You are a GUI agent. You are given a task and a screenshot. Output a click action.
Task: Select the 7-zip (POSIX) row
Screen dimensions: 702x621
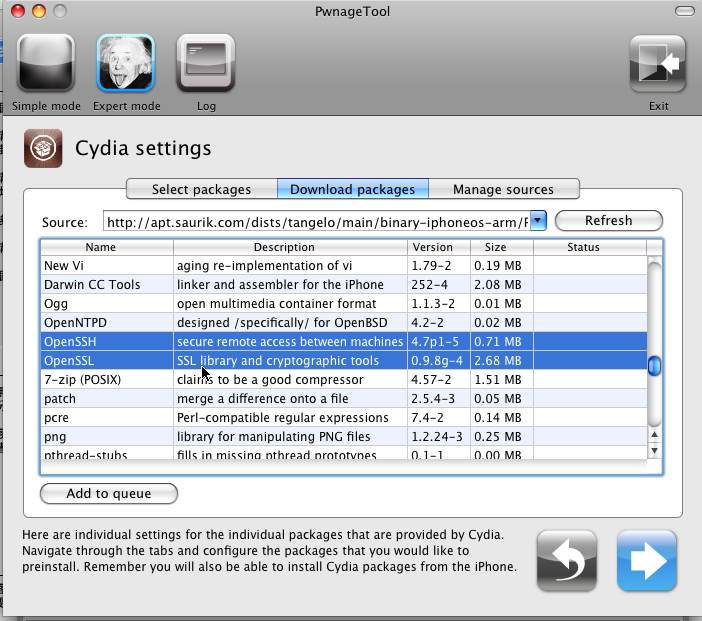point(344,380)
